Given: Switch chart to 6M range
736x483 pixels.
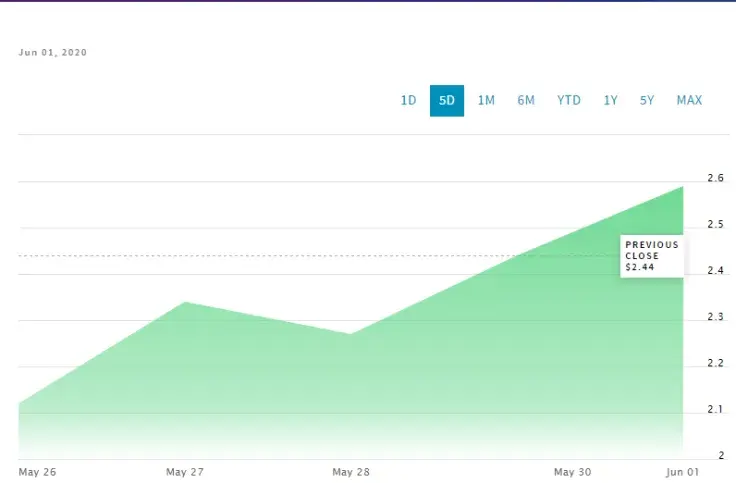Looking at the screenshot, I should click(x=526, y=100).
